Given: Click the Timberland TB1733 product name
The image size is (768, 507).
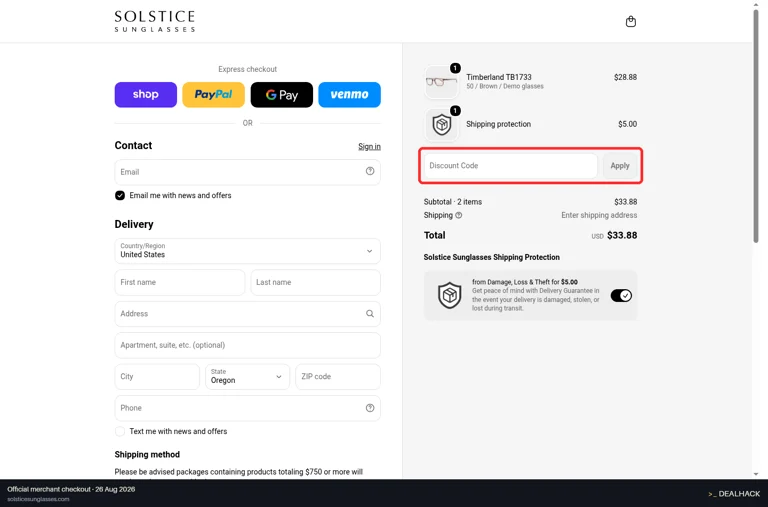Looking at the screenshot, I should coord(499,77).
